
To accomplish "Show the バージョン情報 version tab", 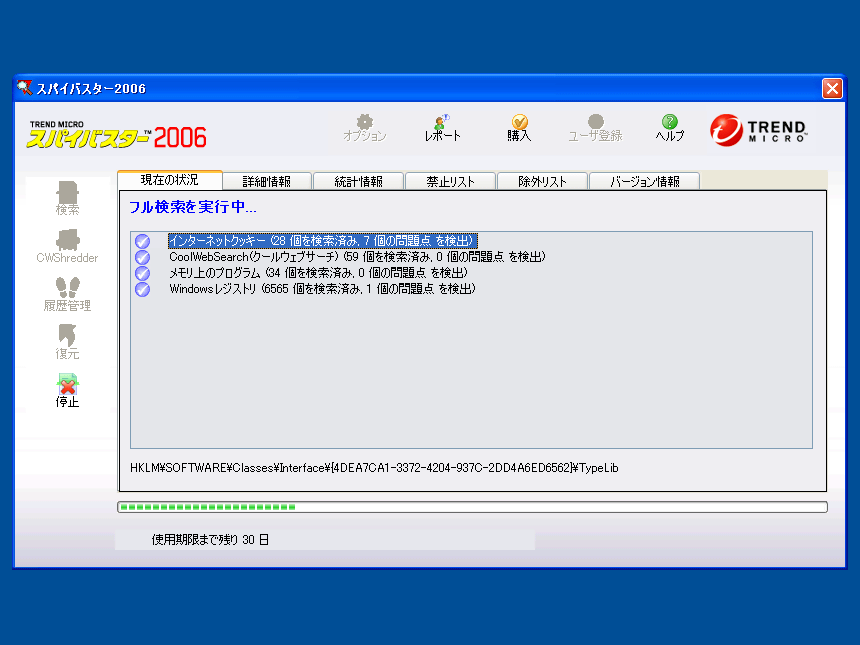I will [645, 182].
